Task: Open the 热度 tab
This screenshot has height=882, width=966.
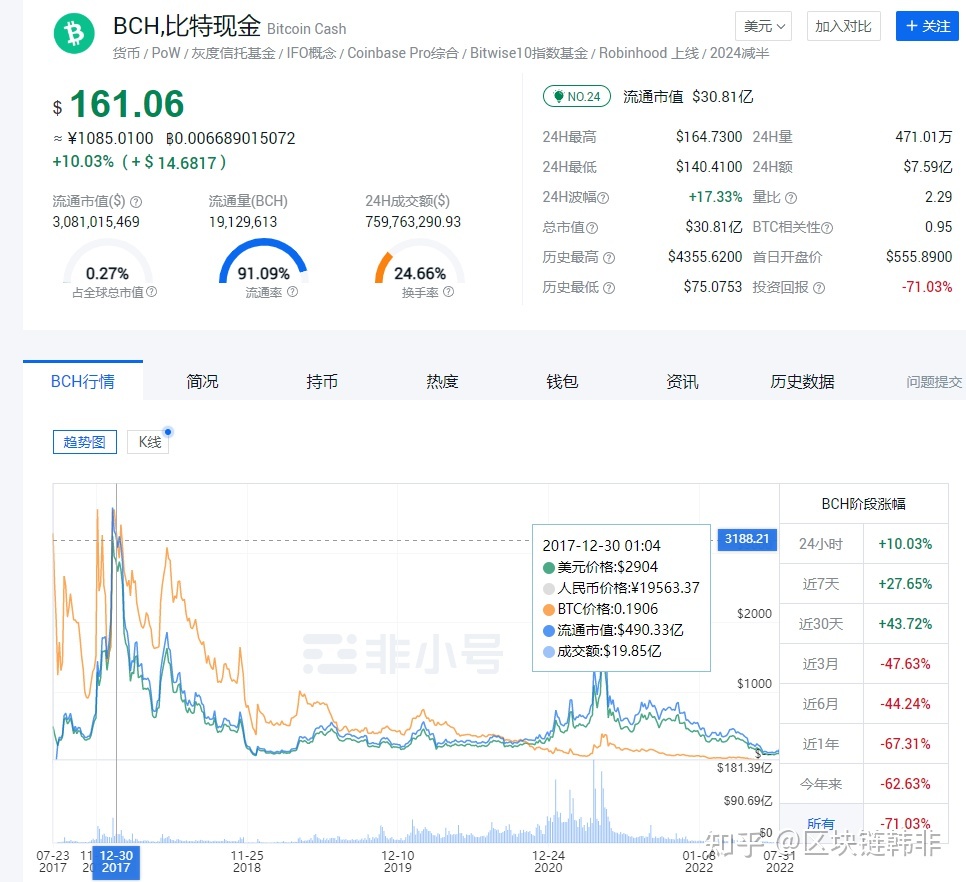Action: tap(442, 381)
